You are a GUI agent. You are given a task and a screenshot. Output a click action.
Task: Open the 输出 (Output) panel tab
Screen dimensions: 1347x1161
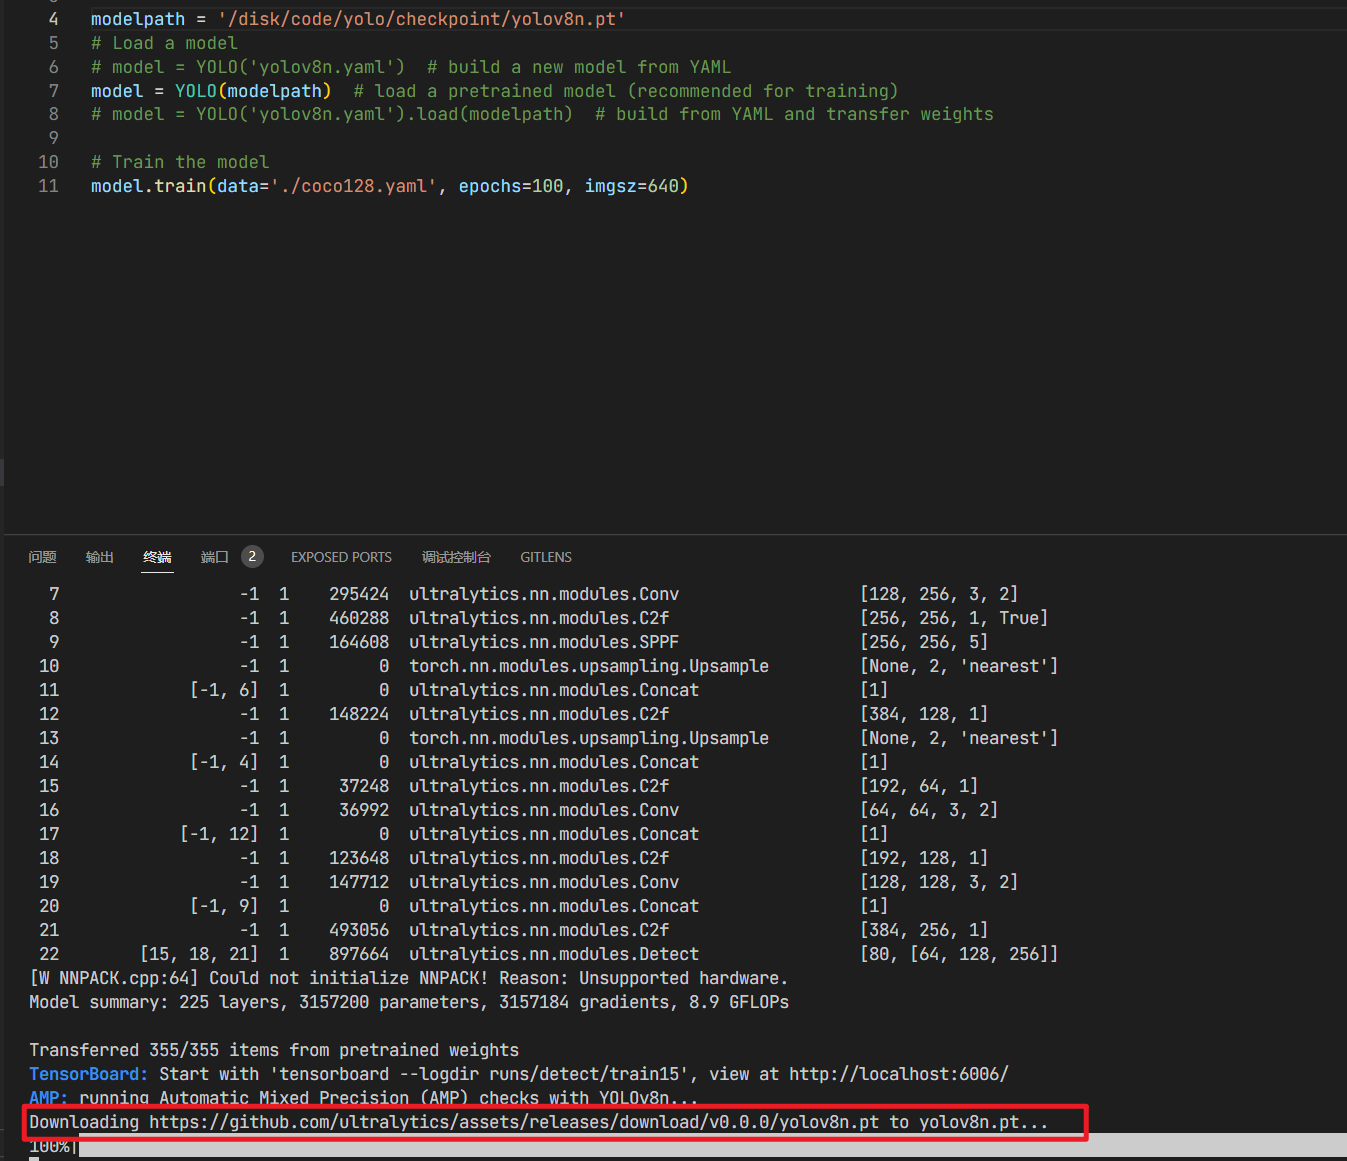pyautogui.click(x=99, y=557)
